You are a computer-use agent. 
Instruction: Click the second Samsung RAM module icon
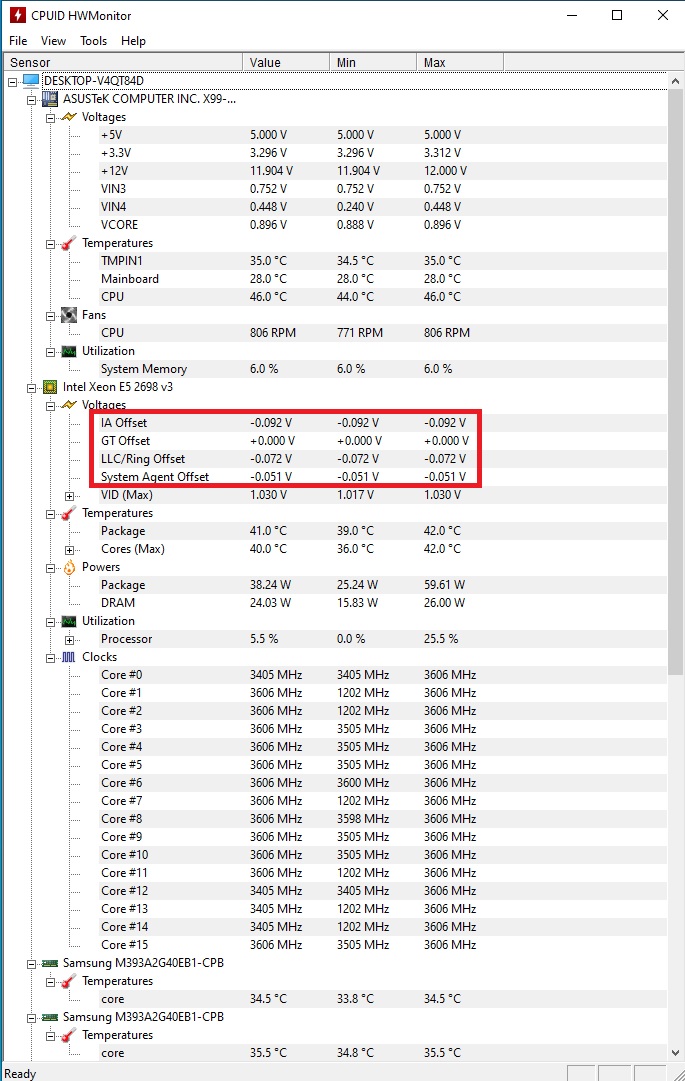50,1017
